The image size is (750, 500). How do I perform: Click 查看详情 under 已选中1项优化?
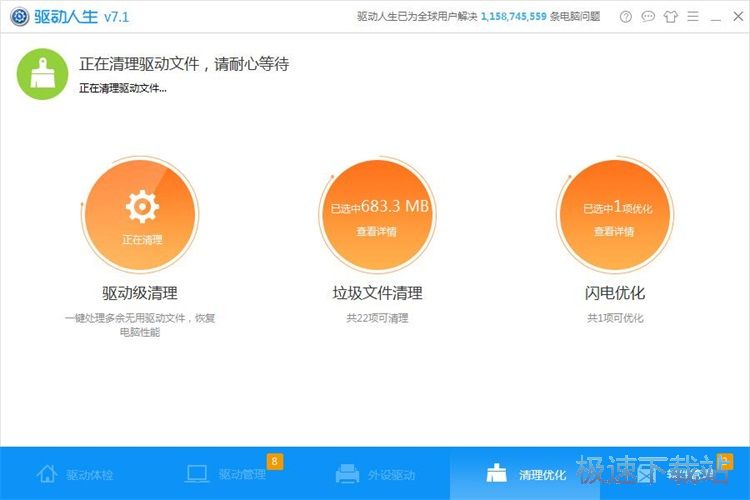(x=614, y=232)
